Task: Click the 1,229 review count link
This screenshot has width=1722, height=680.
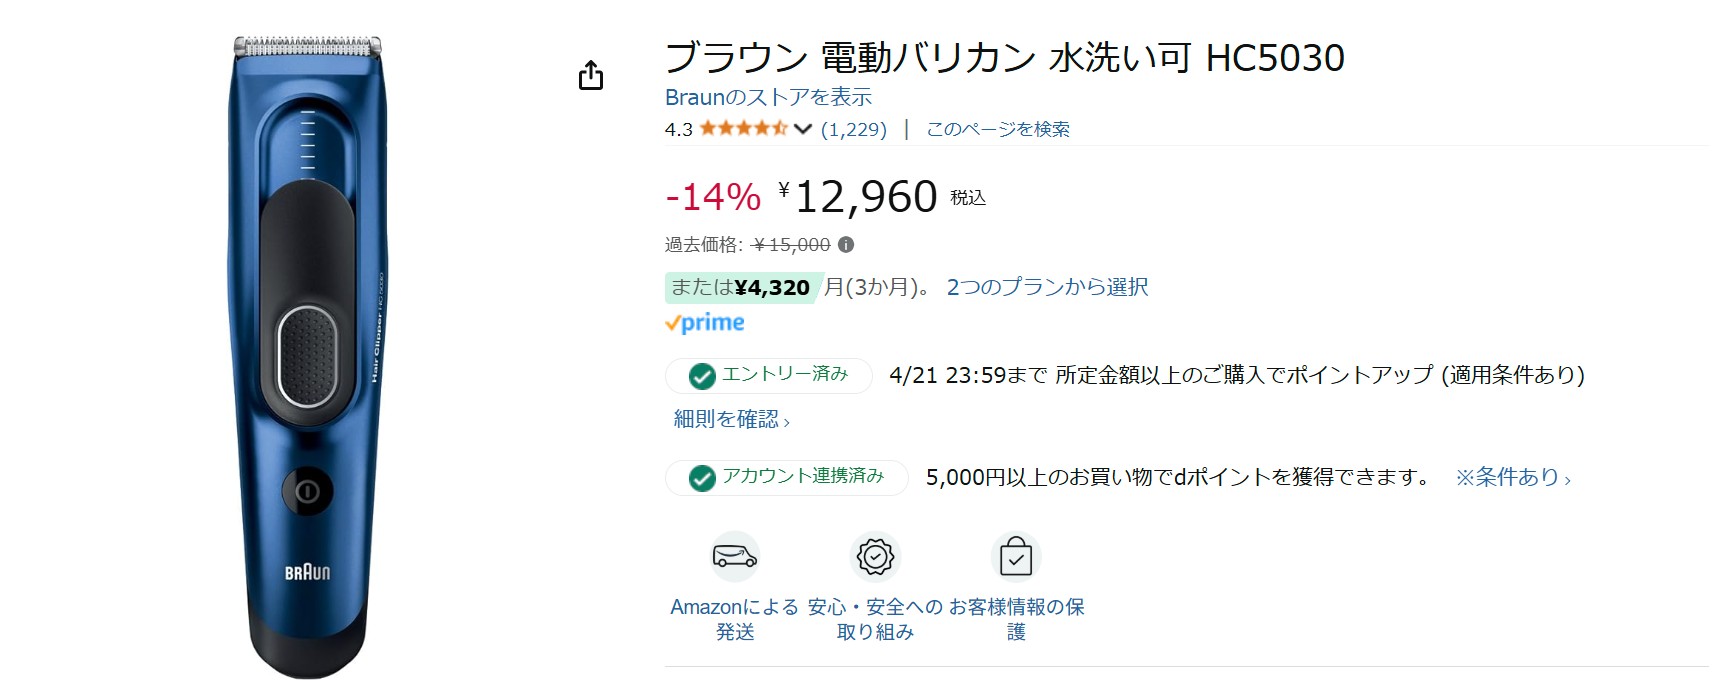Action: click(x=853, y=129)
